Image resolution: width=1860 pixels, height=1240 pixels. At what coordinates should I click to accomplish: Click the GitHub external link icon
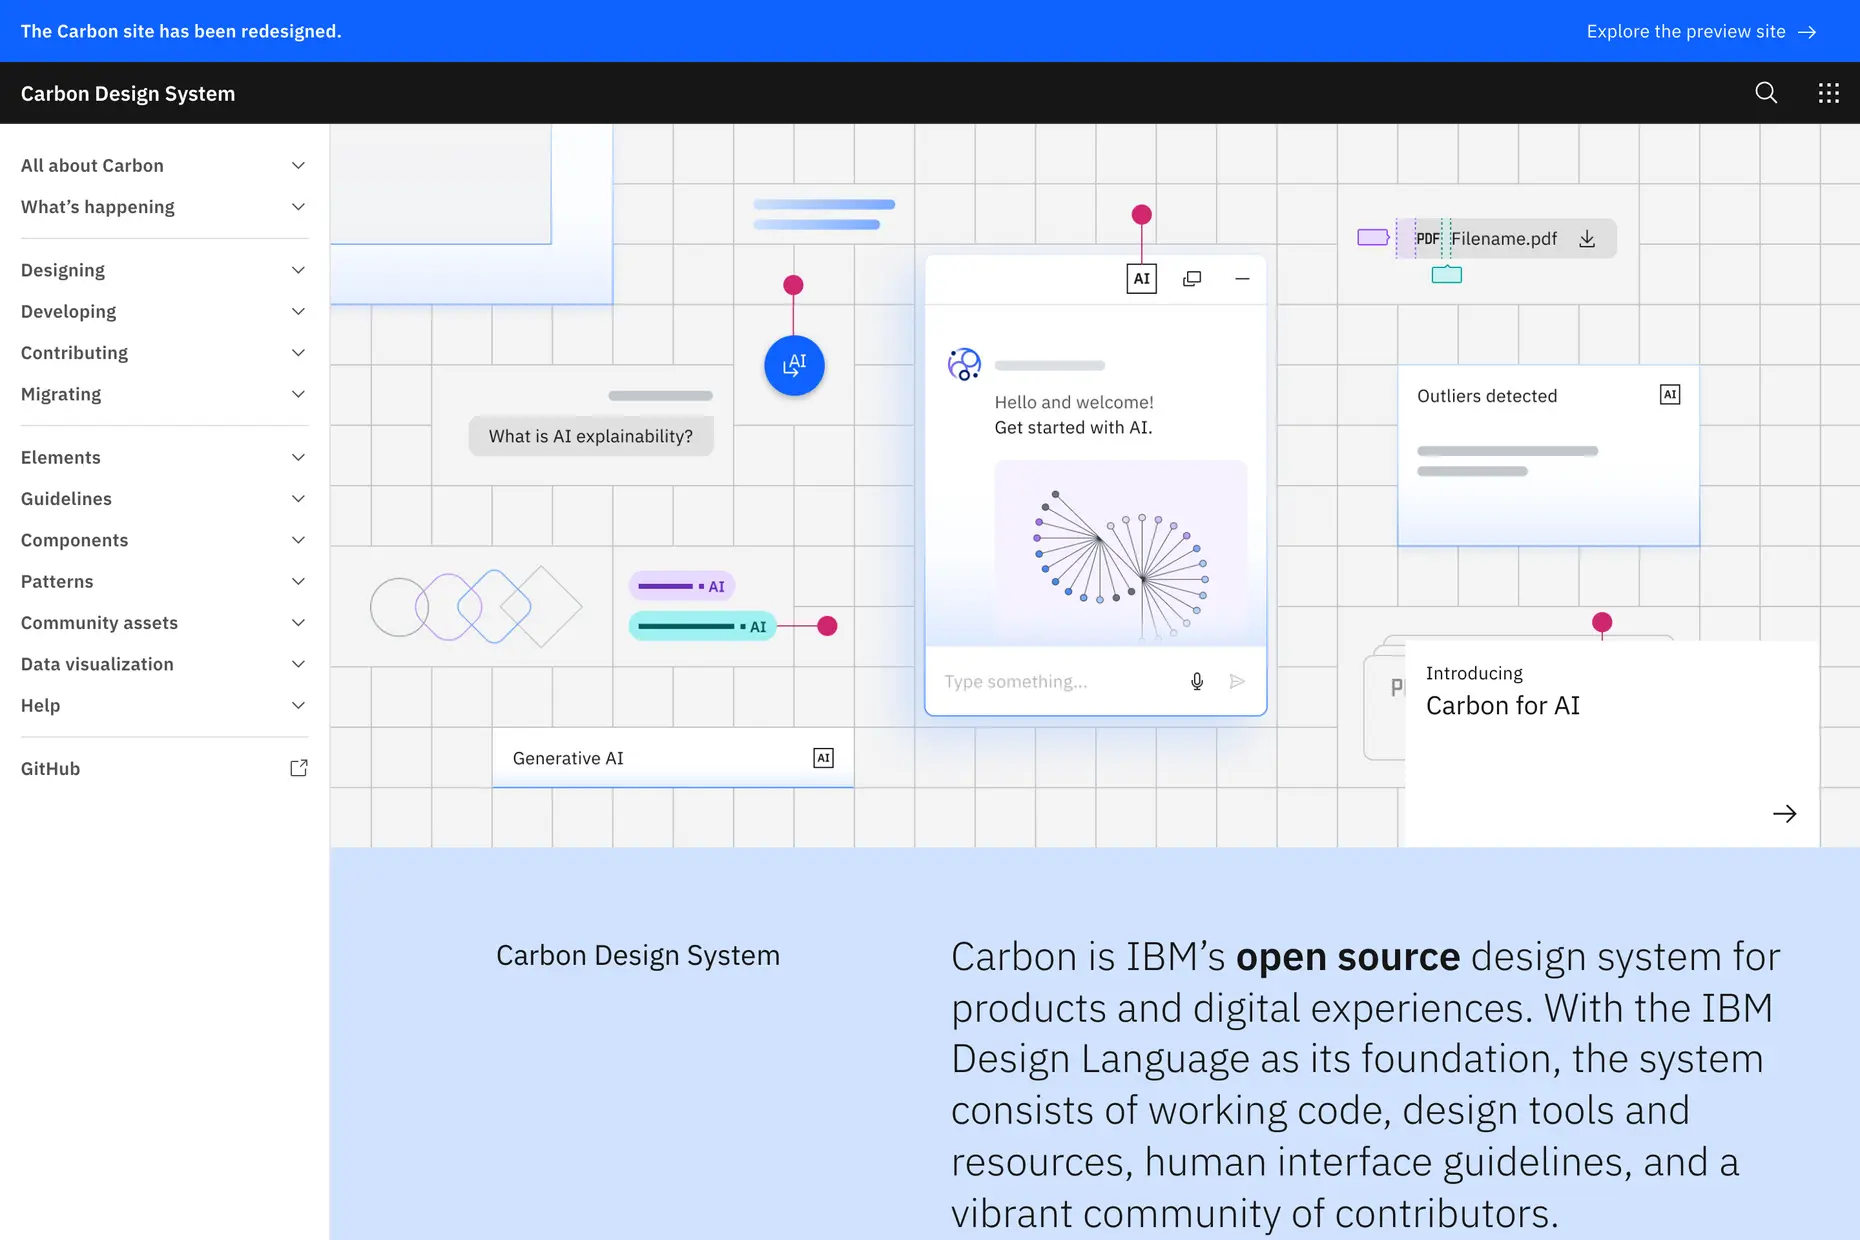(298, 768)
